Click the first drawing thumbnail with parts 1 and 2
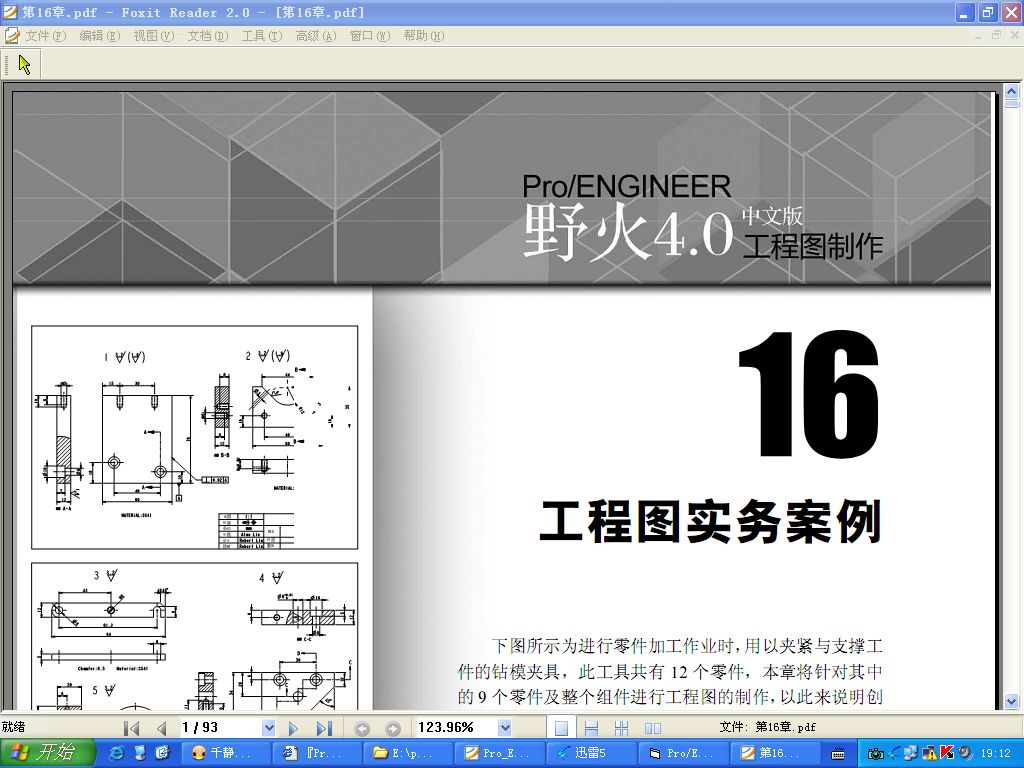 point(195,438)
